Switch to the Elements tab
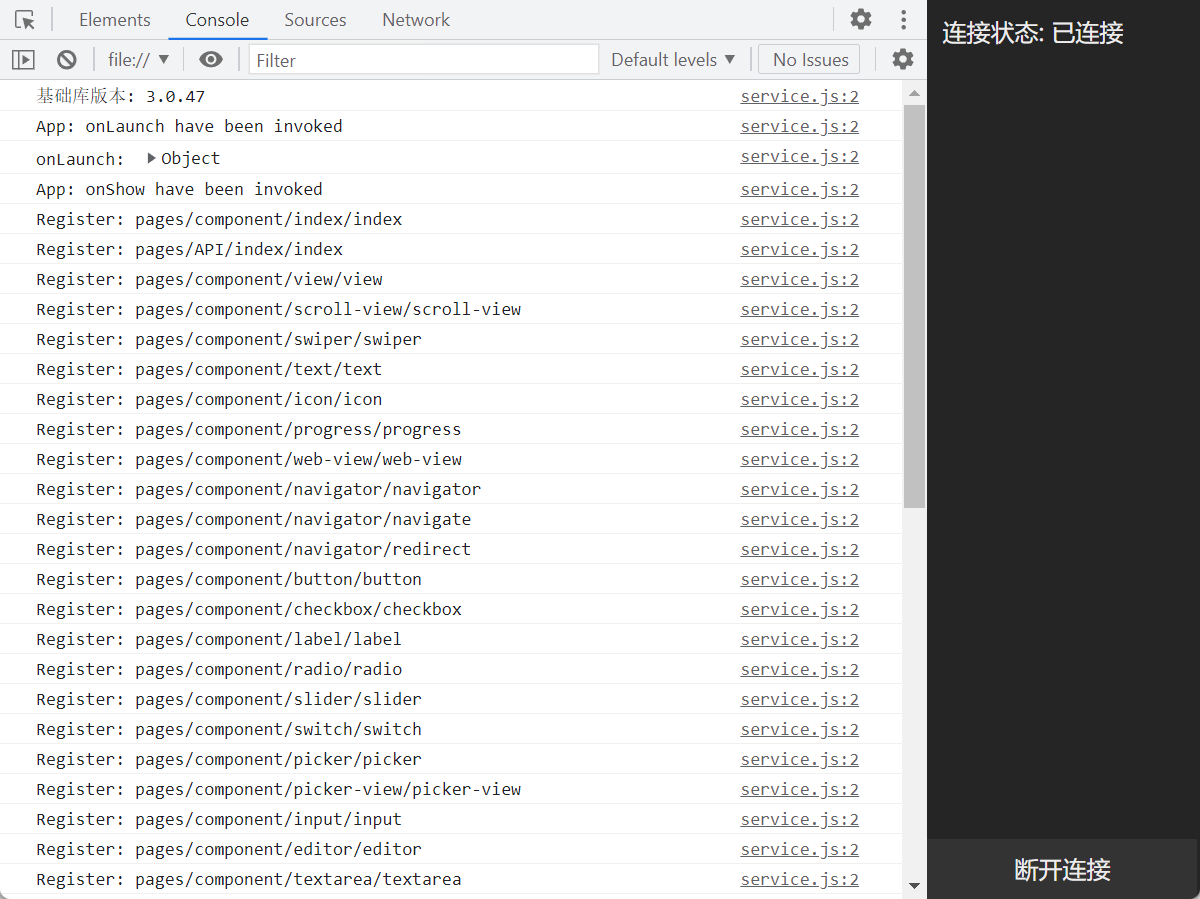1200x899 pixels. [114, 20]
